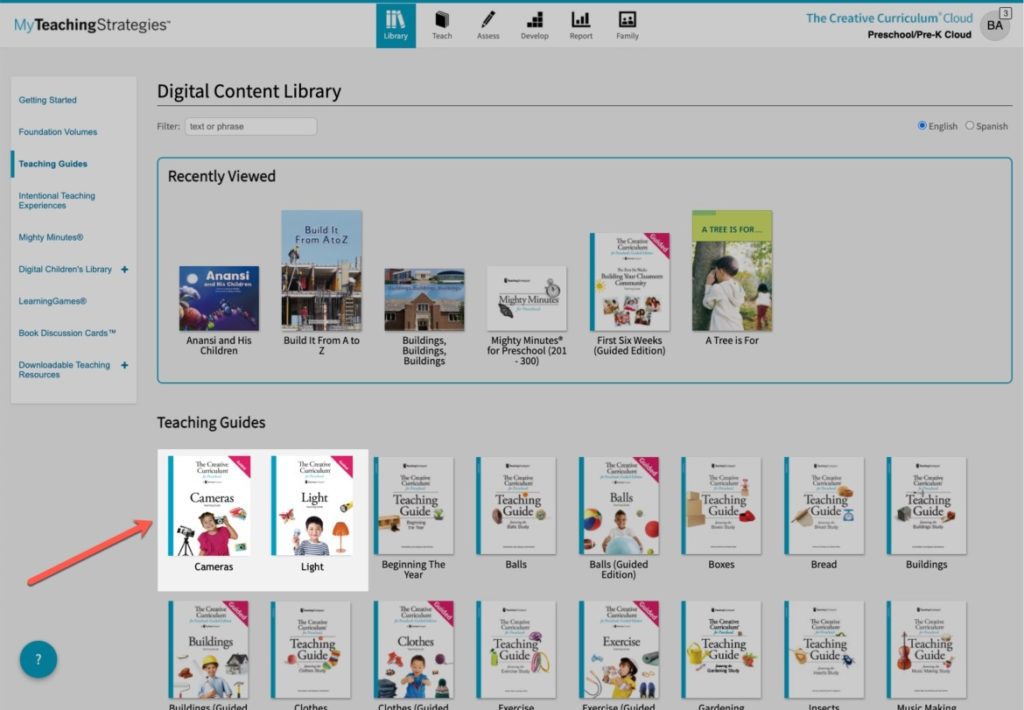Screen dimensions: 1024x710
Task: Click the Filter text or phrase field
Action: pyautogui.click(x=251, y=126)
